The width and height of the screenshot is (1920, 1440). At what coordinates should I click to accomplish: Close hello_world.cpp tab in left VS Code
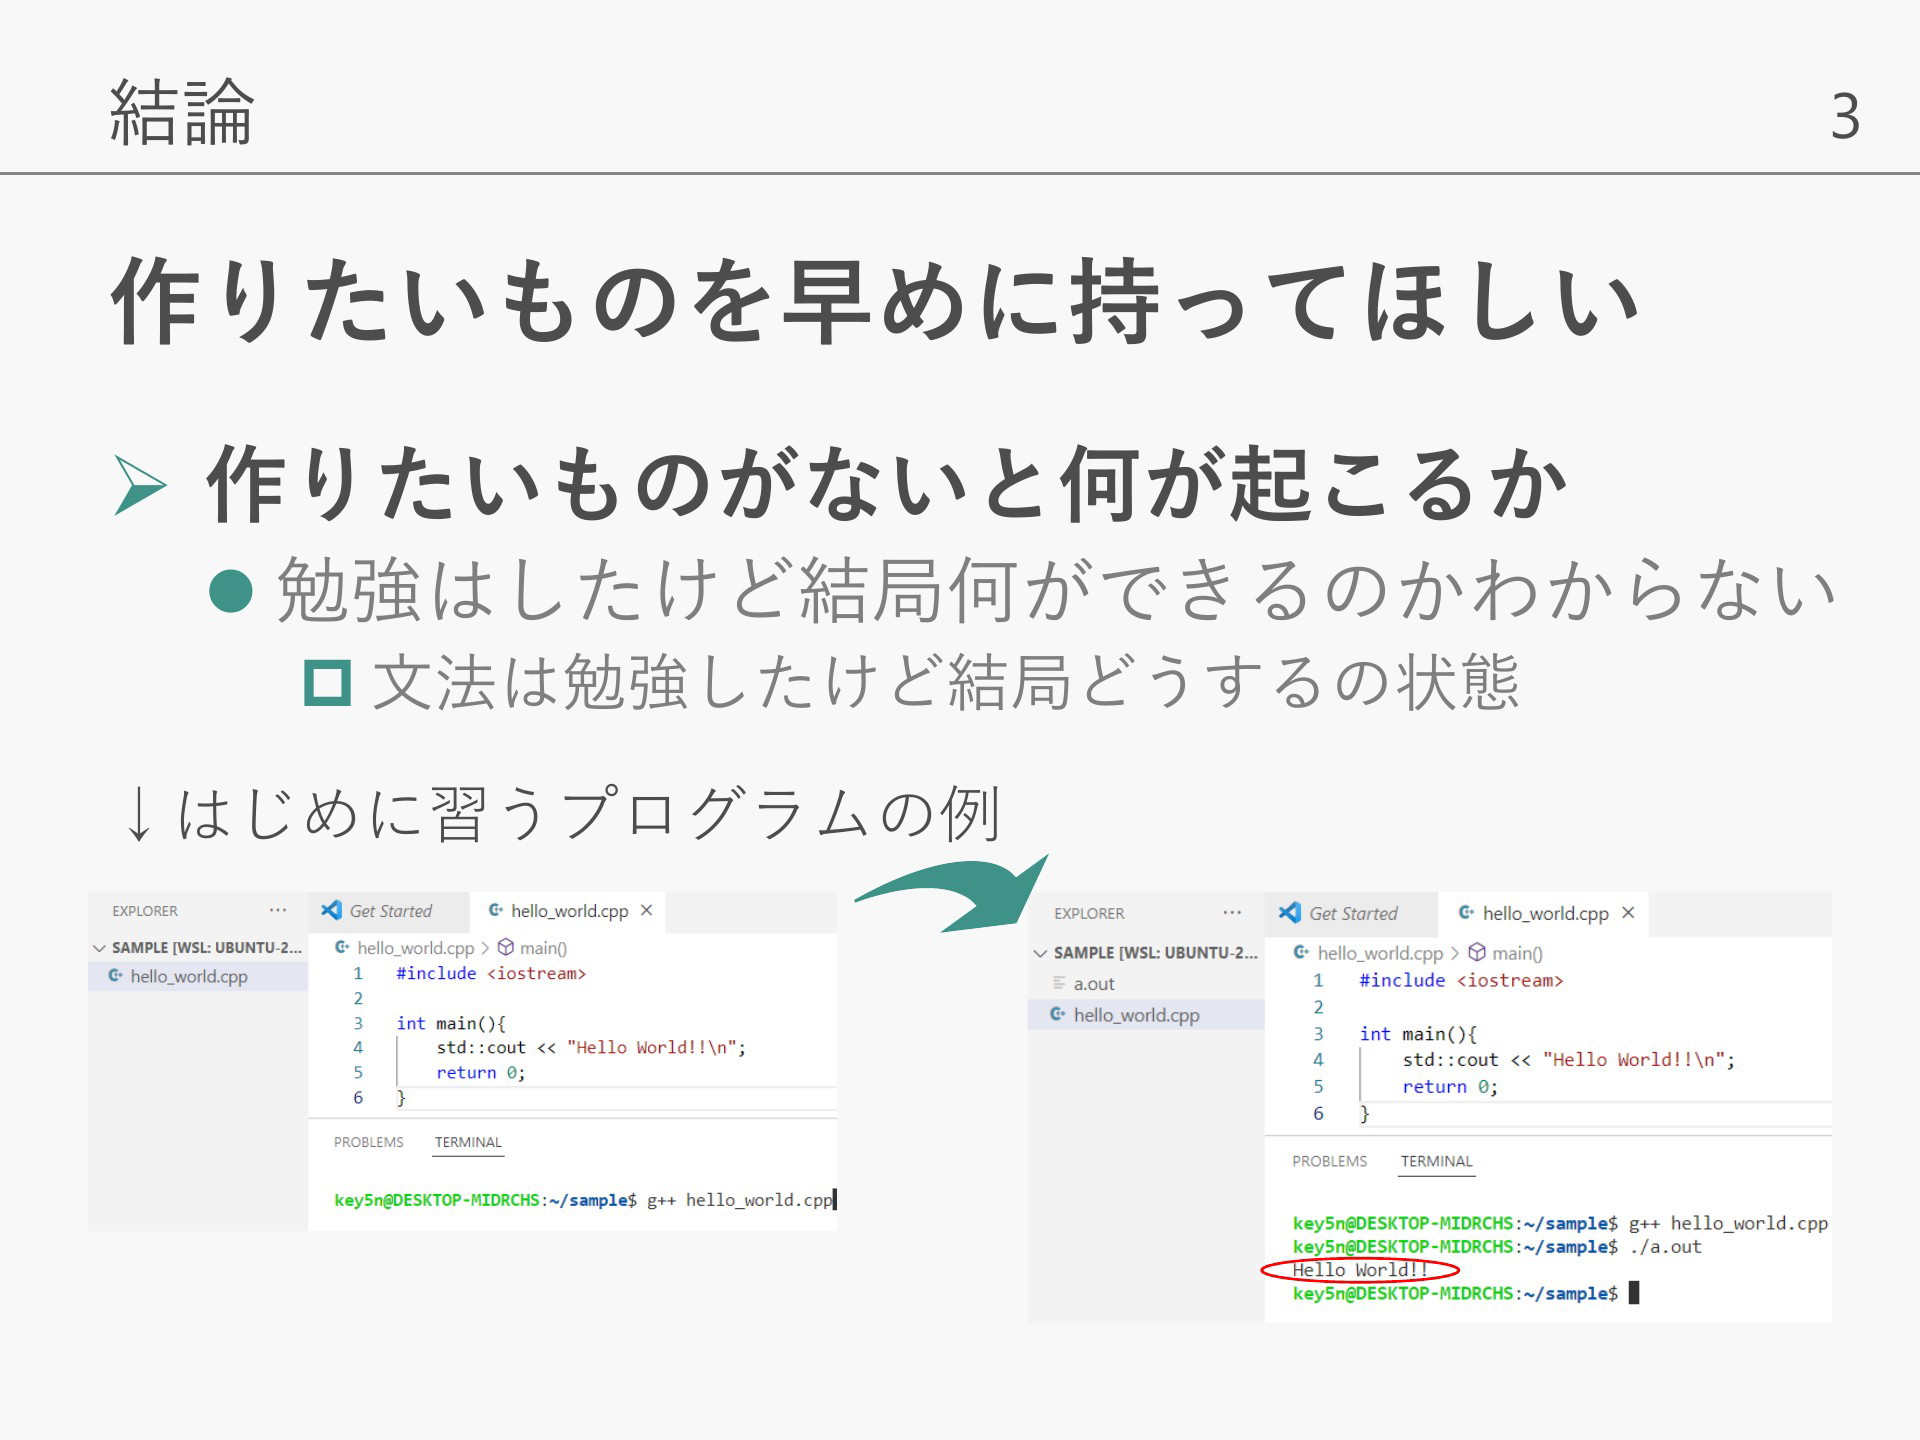tap(647, 910)
